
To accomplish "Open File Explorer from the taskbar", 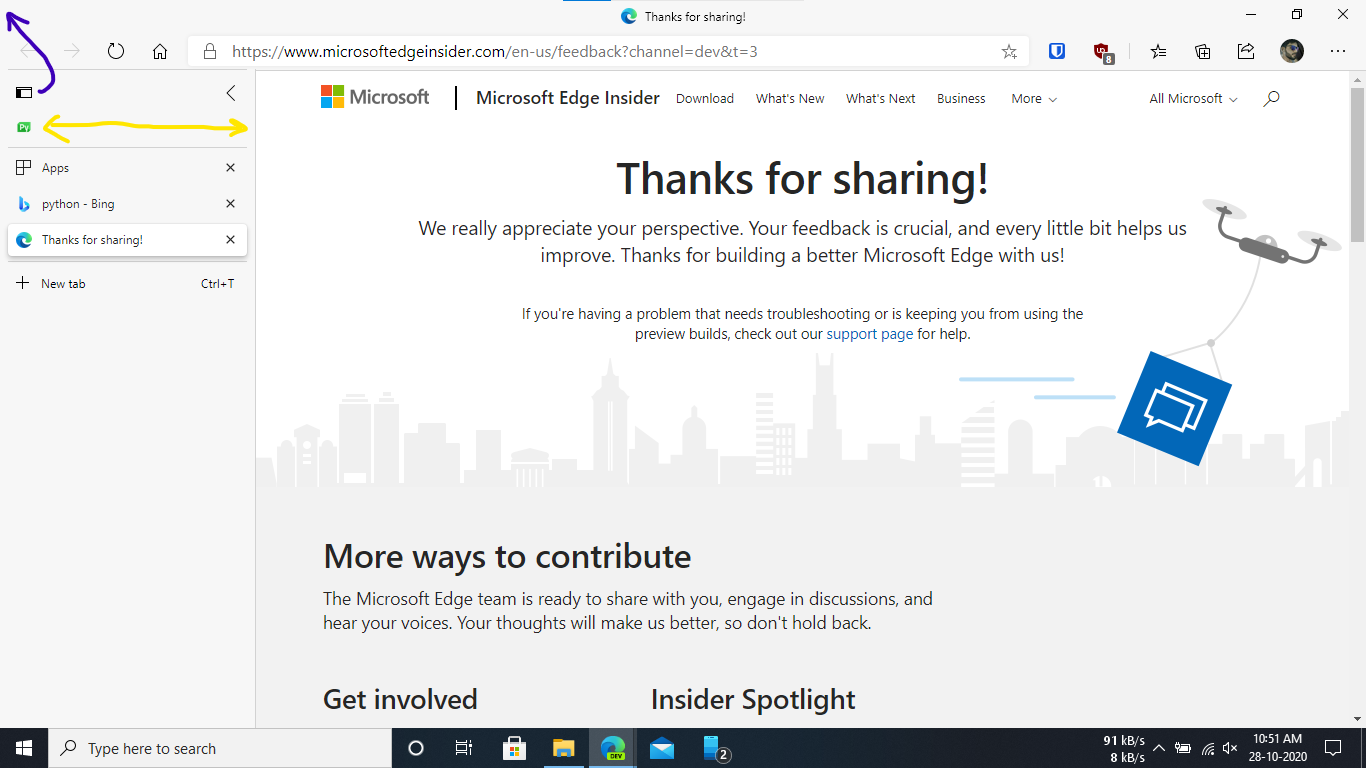I will 564,748.
